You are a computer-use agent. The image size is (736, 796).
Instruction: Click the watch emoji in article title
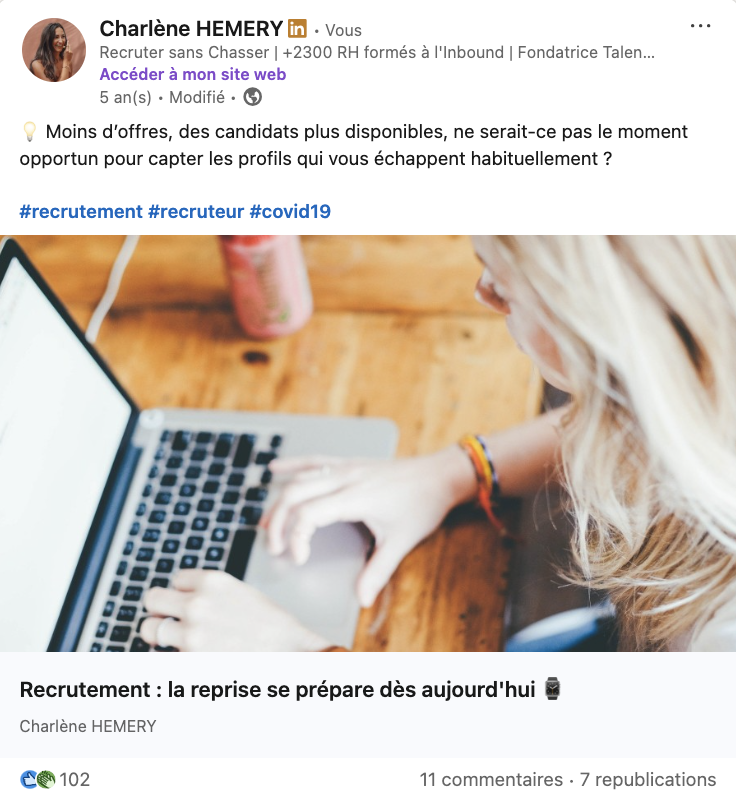[x=552, y=689]
